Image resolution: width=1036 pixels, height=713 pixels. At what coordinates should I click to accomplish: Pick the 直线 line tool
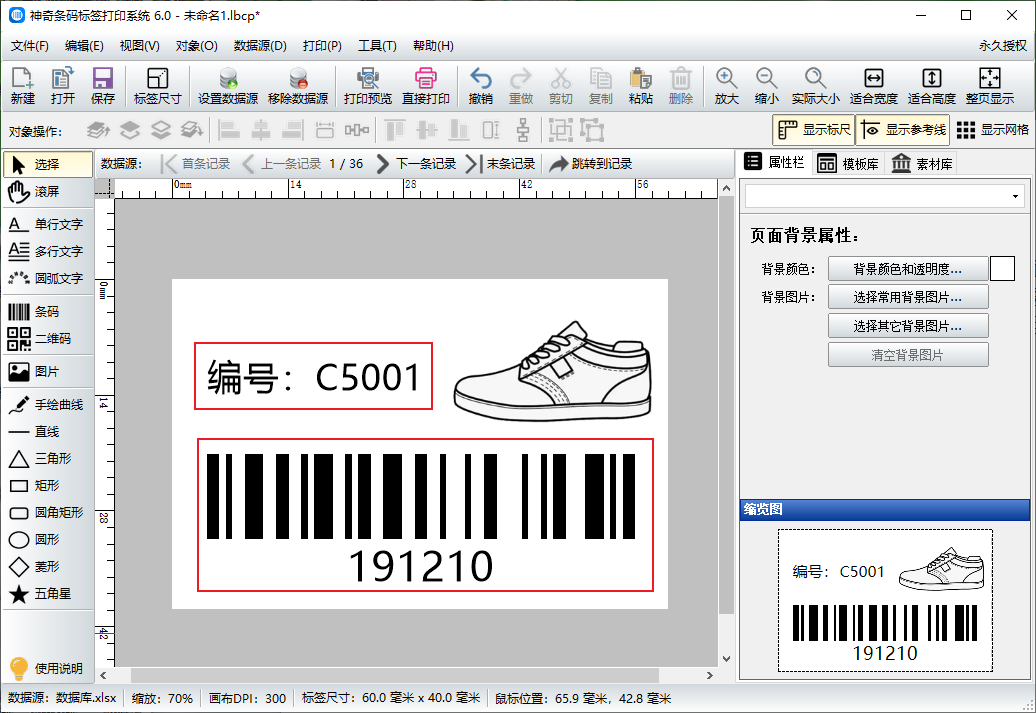pos(48,432)
